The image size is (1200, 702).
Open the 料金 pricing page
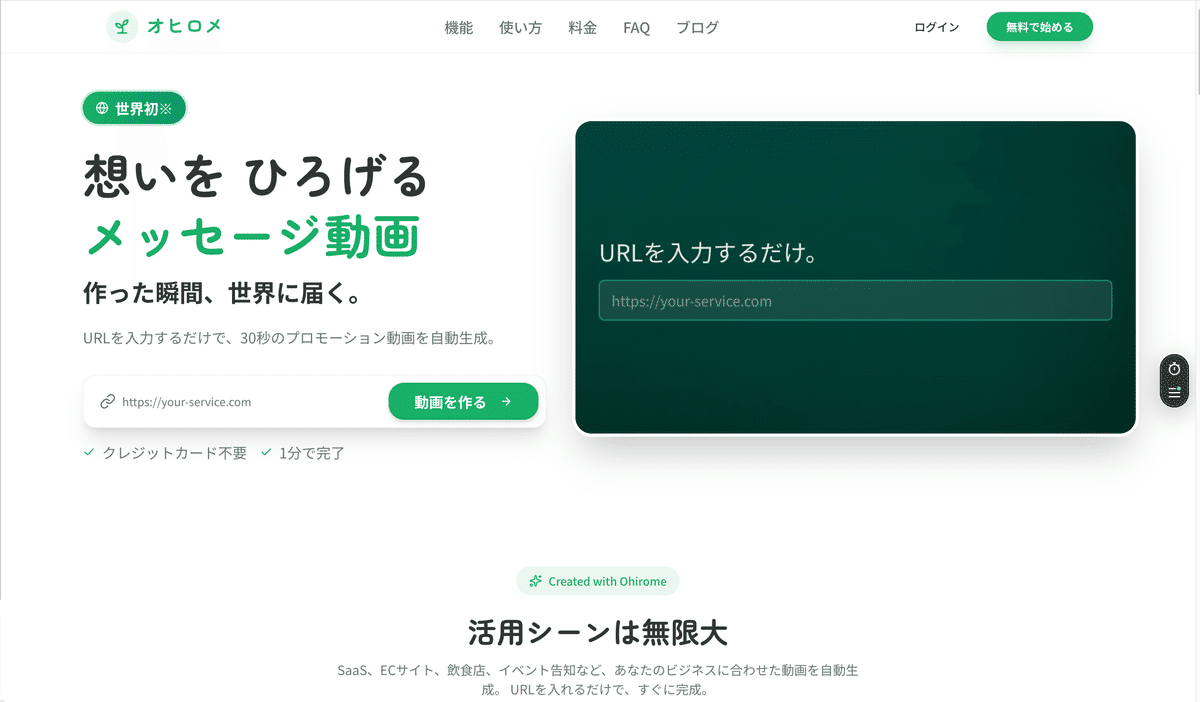click(x=582, y=28)
